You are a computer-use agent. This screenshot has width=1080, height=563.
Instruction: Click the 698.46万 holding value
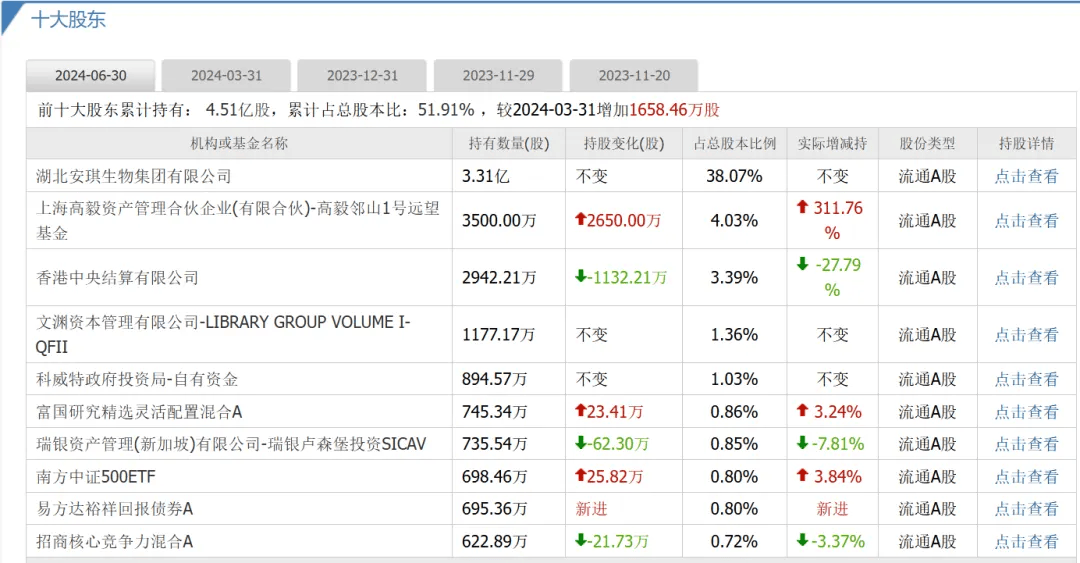tap(495, 477)
